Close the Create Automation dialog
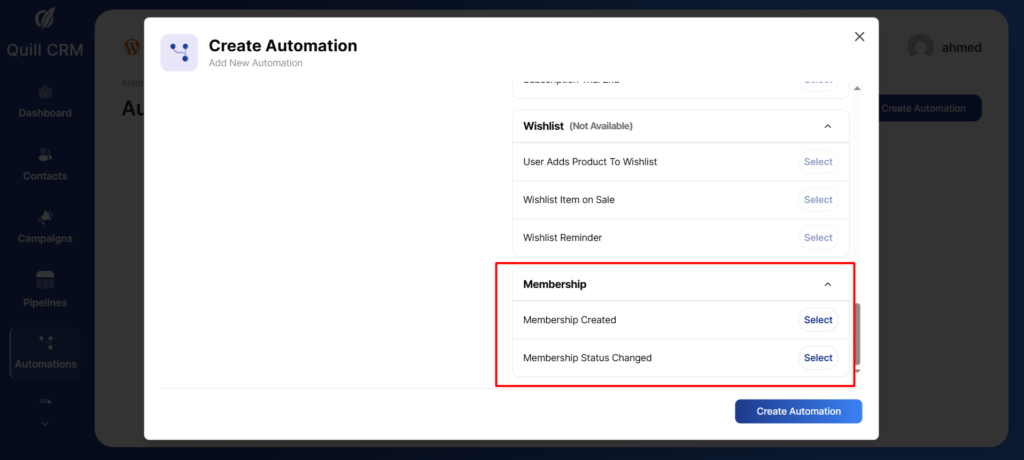 [x=859, y=36]
